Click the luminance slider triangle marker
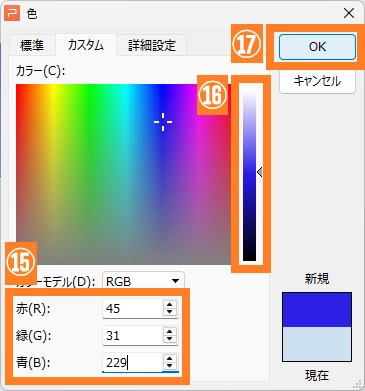 [x=259, y=172]
